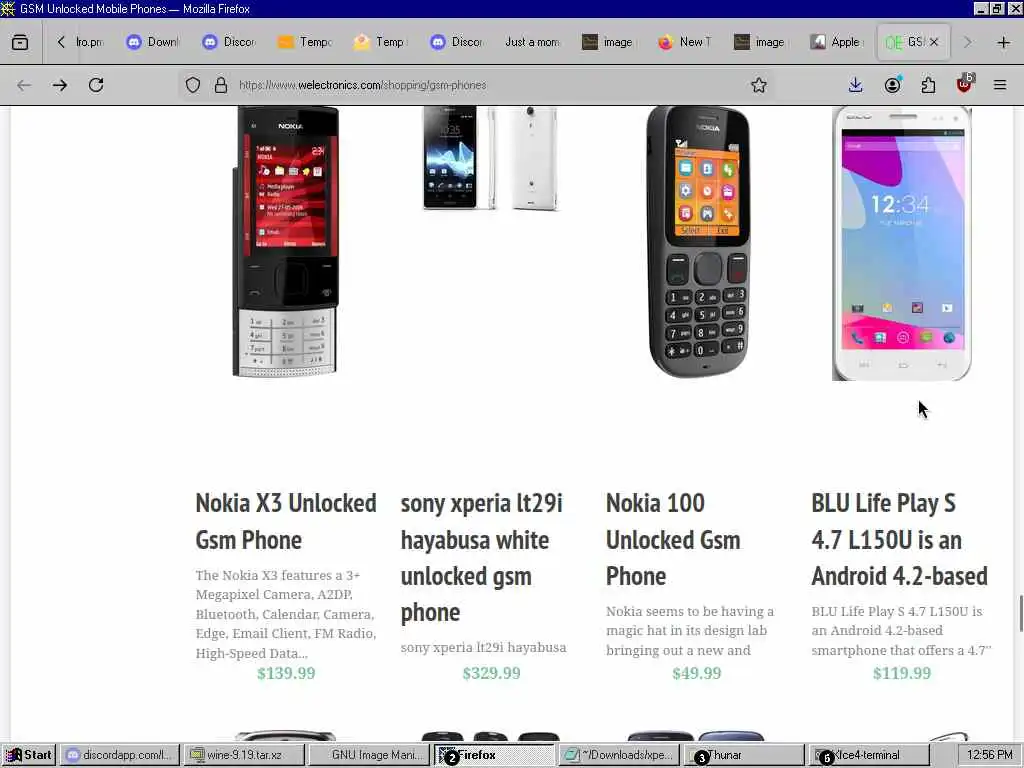Open the Nokia X3 phone image

tap(286, 242)
